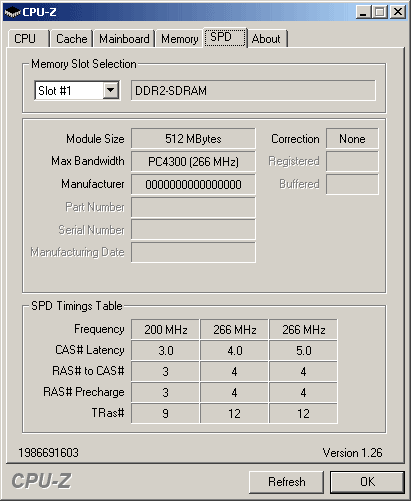Viewport: 411px width, 501px height.
Task: Switch to the CPU tab
Action: pyautogui.click(x=28, y=39)
